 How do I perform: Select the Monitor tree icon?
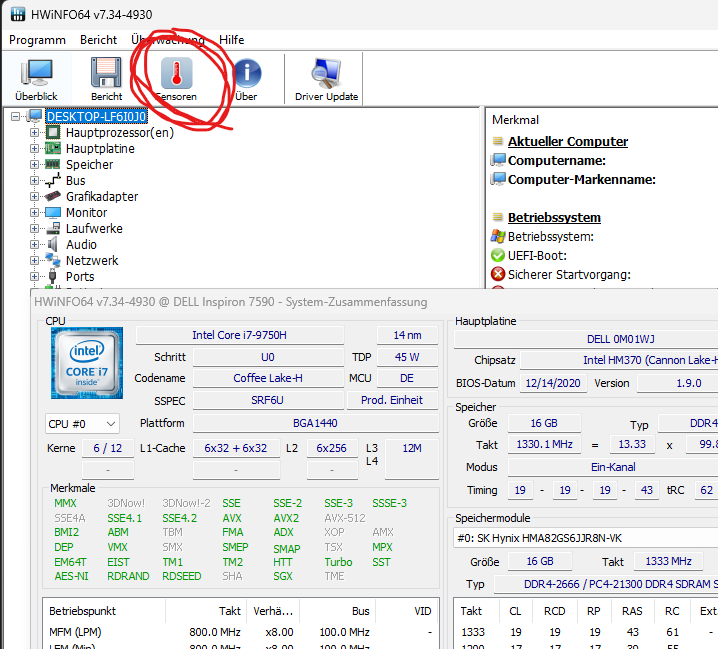coord(53,213)
